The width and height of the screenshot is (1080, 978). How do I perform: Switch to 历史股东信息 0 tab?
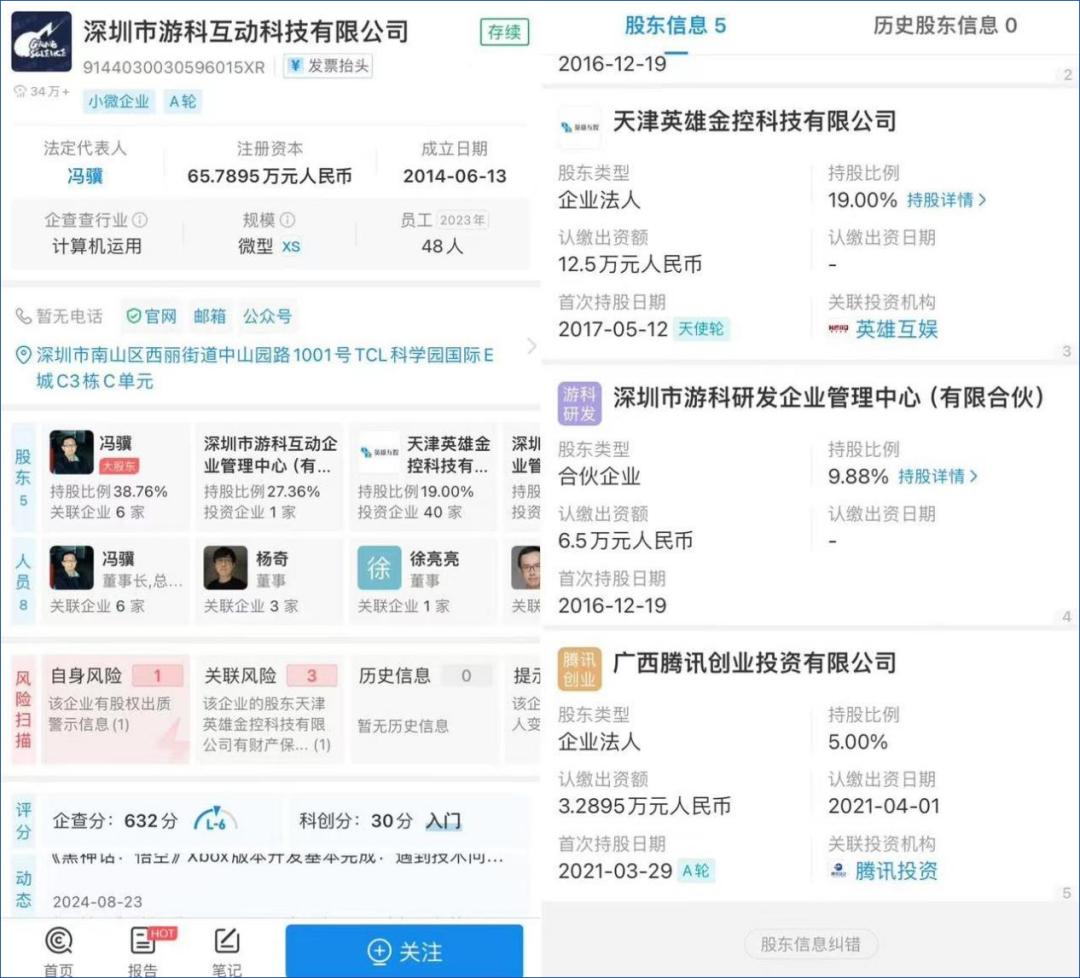pyautogui.click(x=945, y=26)
